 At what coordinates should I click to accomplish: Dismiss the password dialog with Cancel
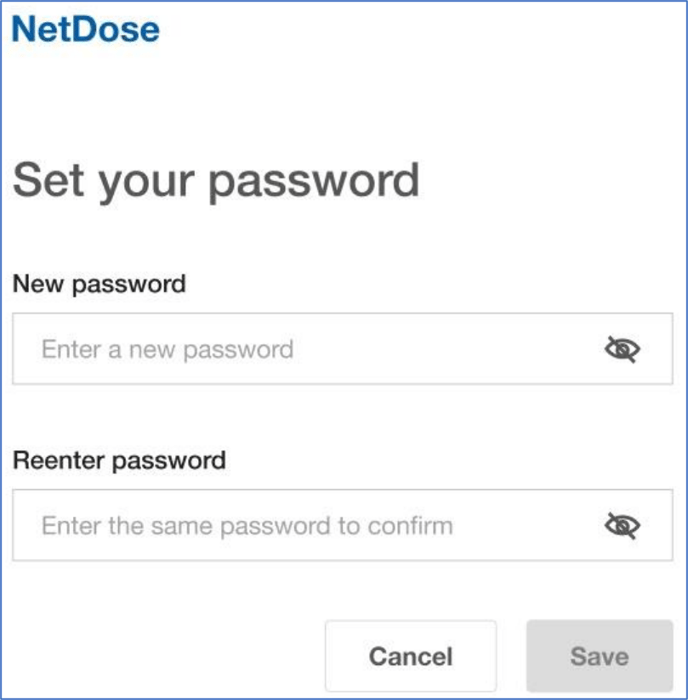click(x=411, y=656)
